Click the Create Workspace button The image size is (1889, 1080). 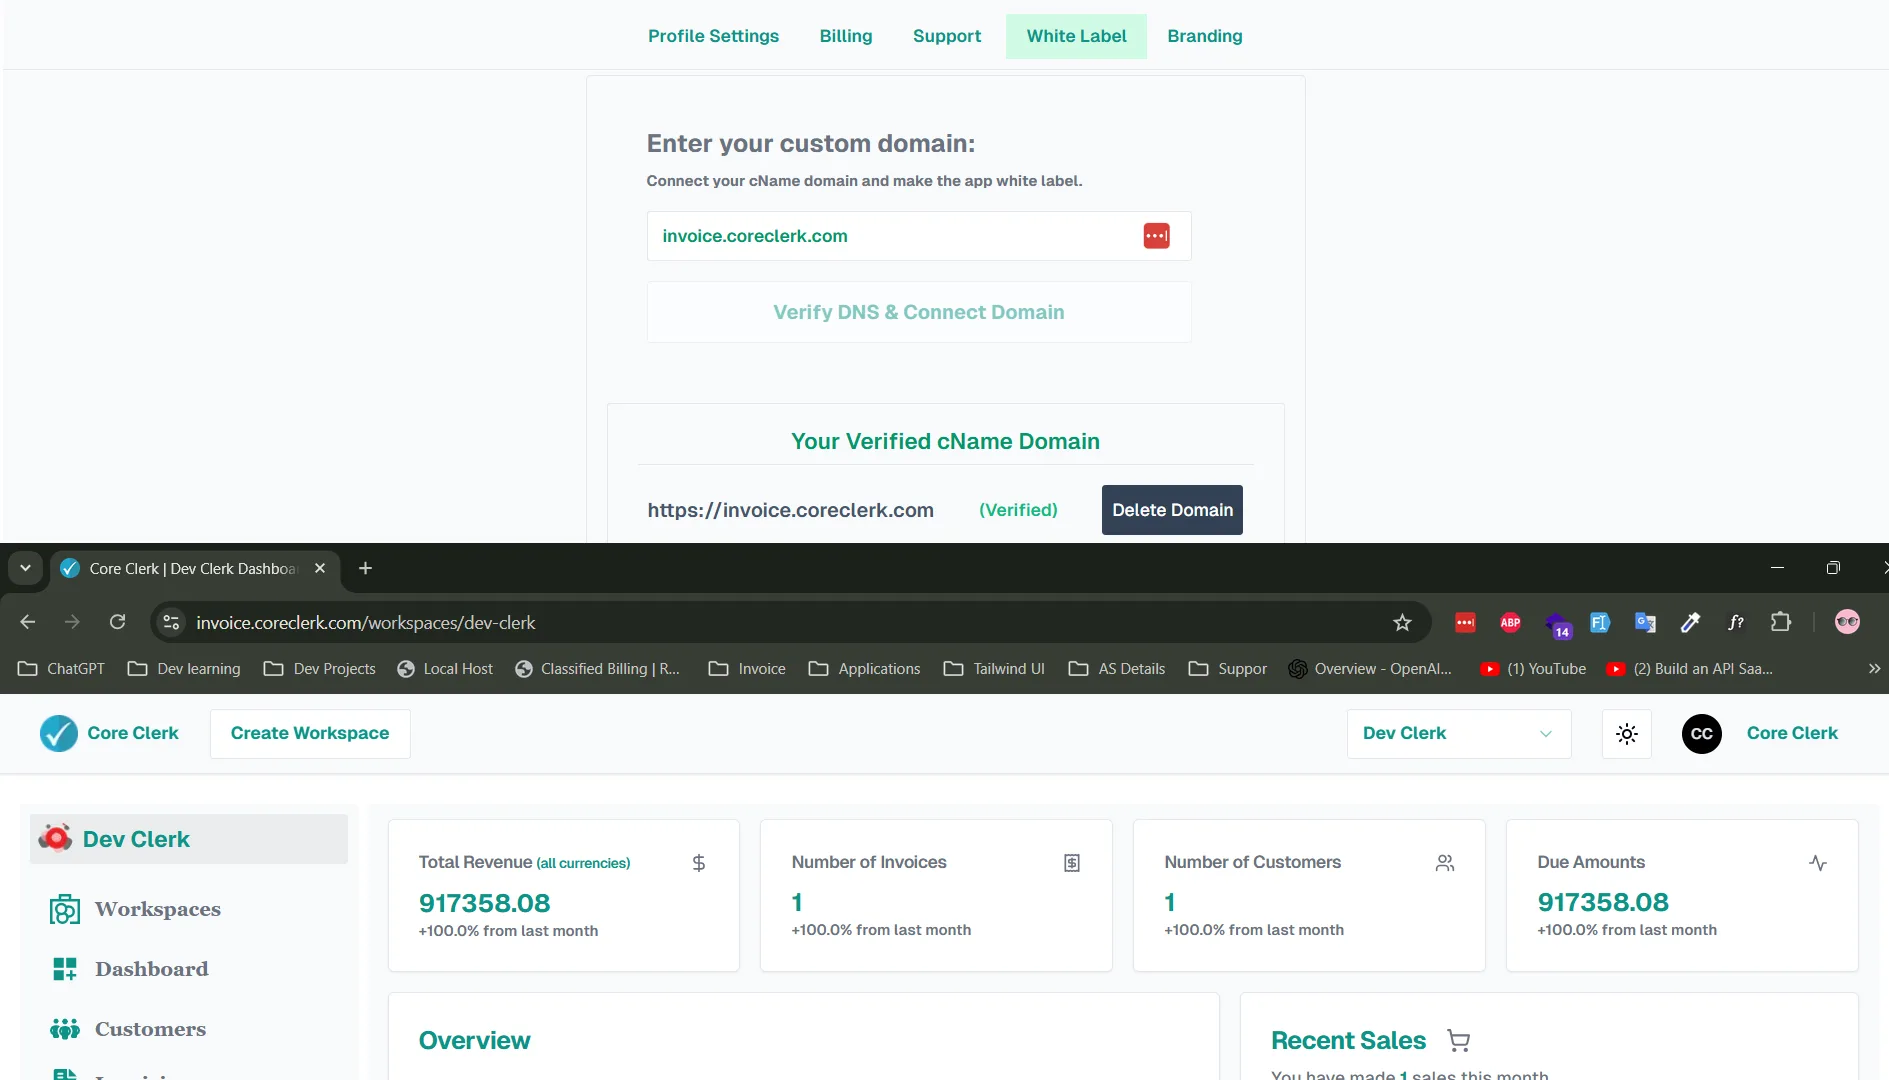[x=310, y=733]
